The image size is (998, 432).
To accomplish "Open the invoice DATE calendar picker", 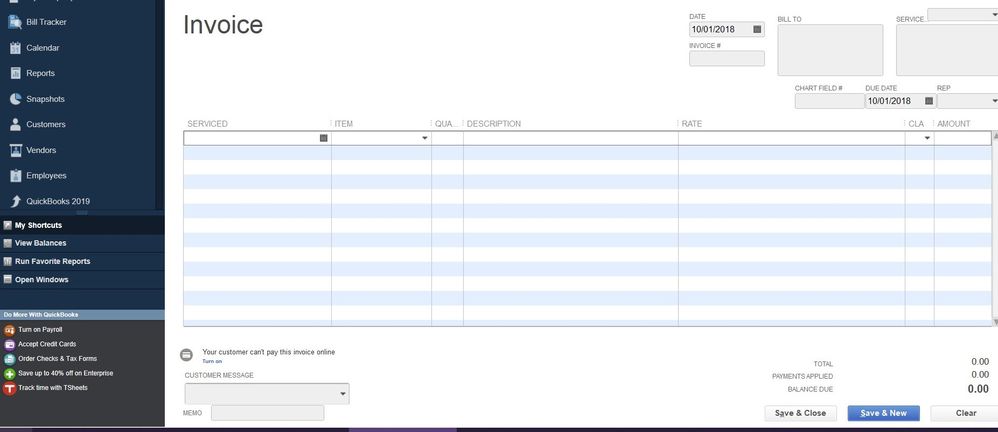I will pos(757,29).
